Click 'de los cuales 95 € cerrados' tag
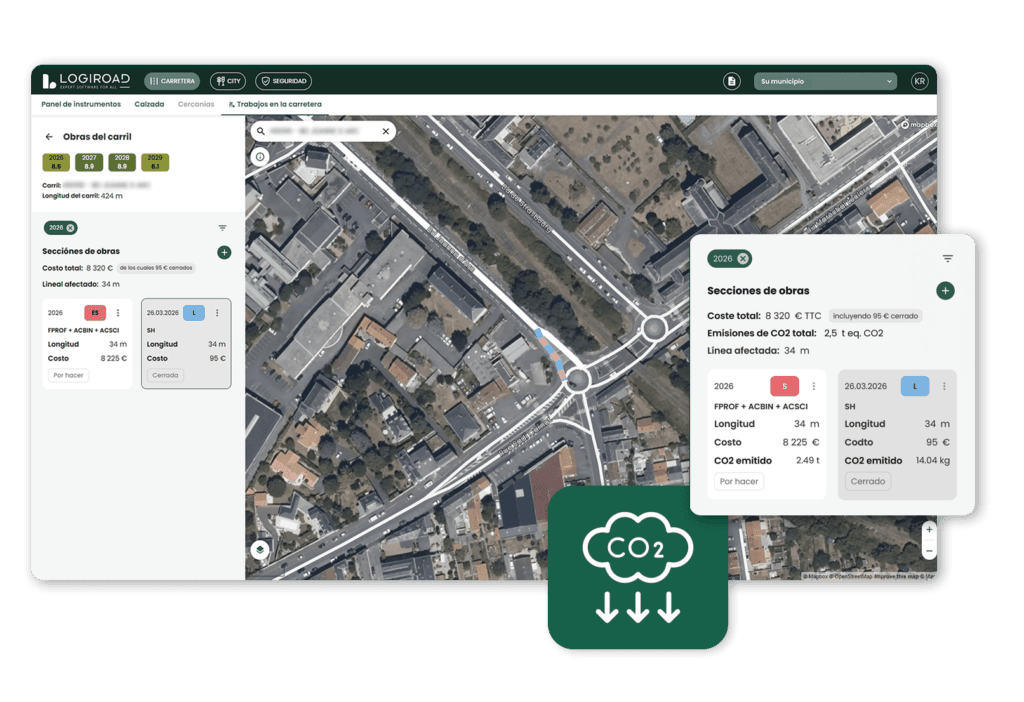Image resolution: width=1024 pixels, height=702 pixels. click(156, 268)
